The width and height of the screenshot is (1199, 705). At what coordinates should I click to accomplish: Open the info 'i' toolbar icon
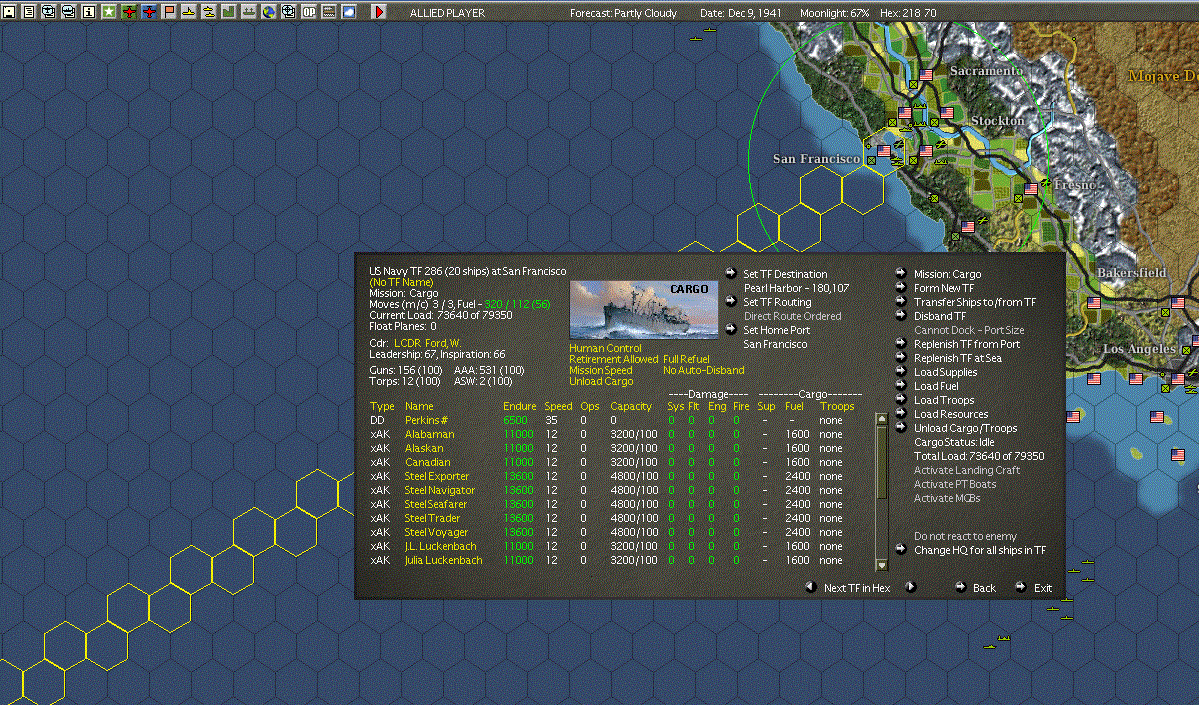pos(89,12)
